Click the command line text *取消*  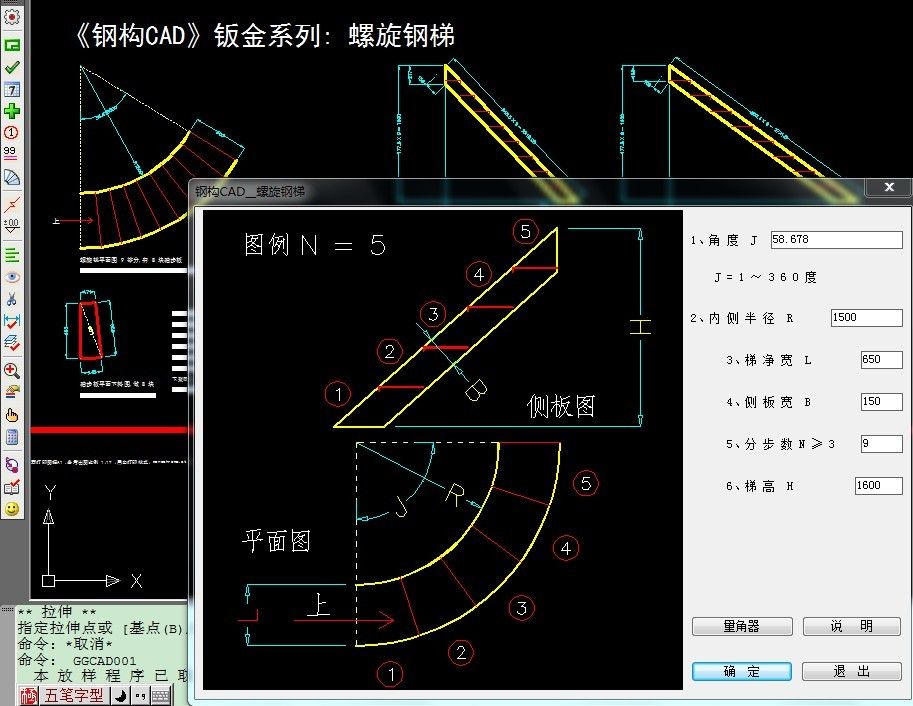[89, 644]
